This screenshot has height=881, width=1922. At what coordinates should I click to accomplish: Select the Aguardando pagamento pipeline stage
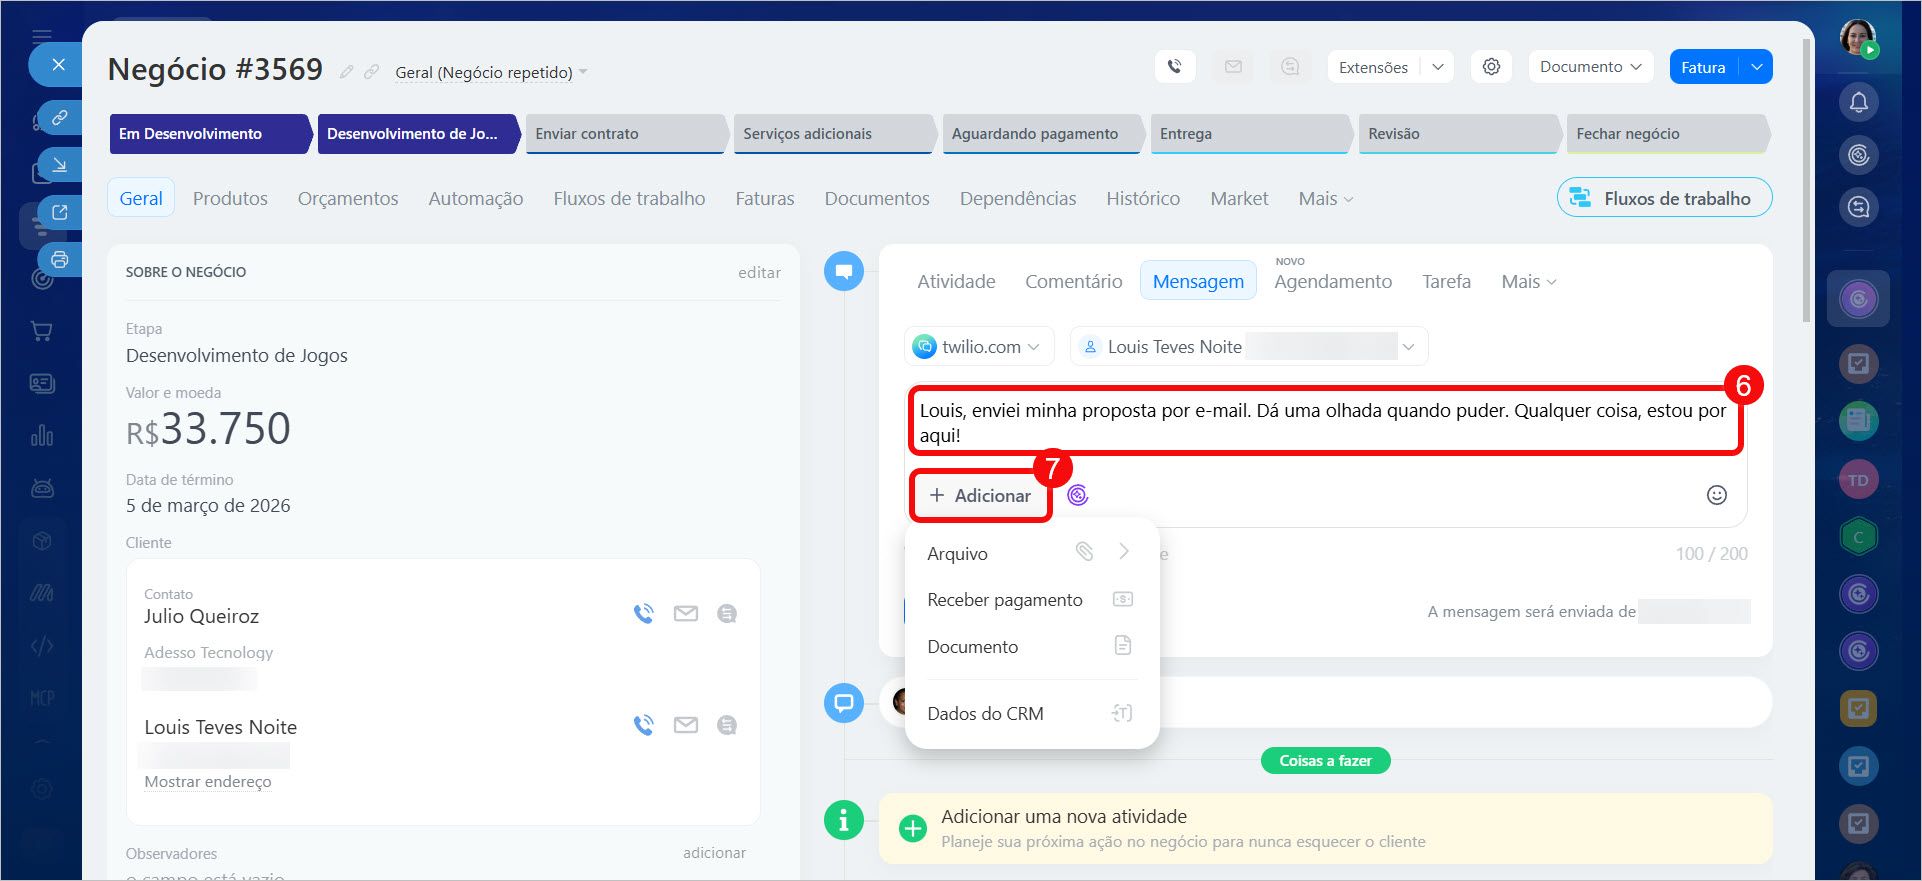1035,134
